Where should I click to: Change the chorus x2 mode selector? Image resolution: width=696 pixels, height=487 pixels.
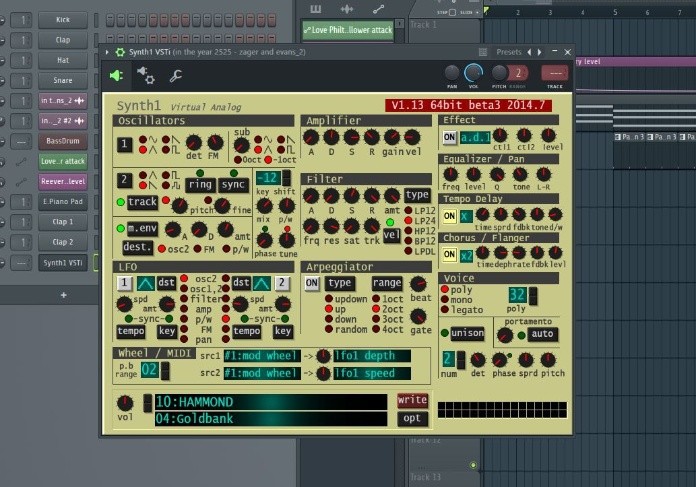(x=466, y=255)
